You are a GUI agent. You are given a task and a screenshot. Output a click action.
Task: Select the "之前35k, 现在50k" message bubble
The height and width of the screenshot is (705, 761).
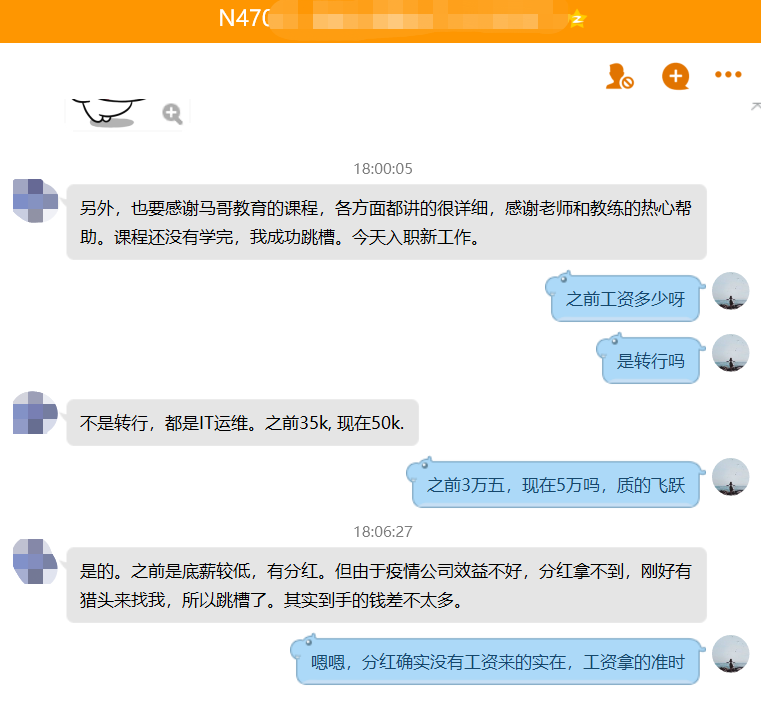point(242,423)
